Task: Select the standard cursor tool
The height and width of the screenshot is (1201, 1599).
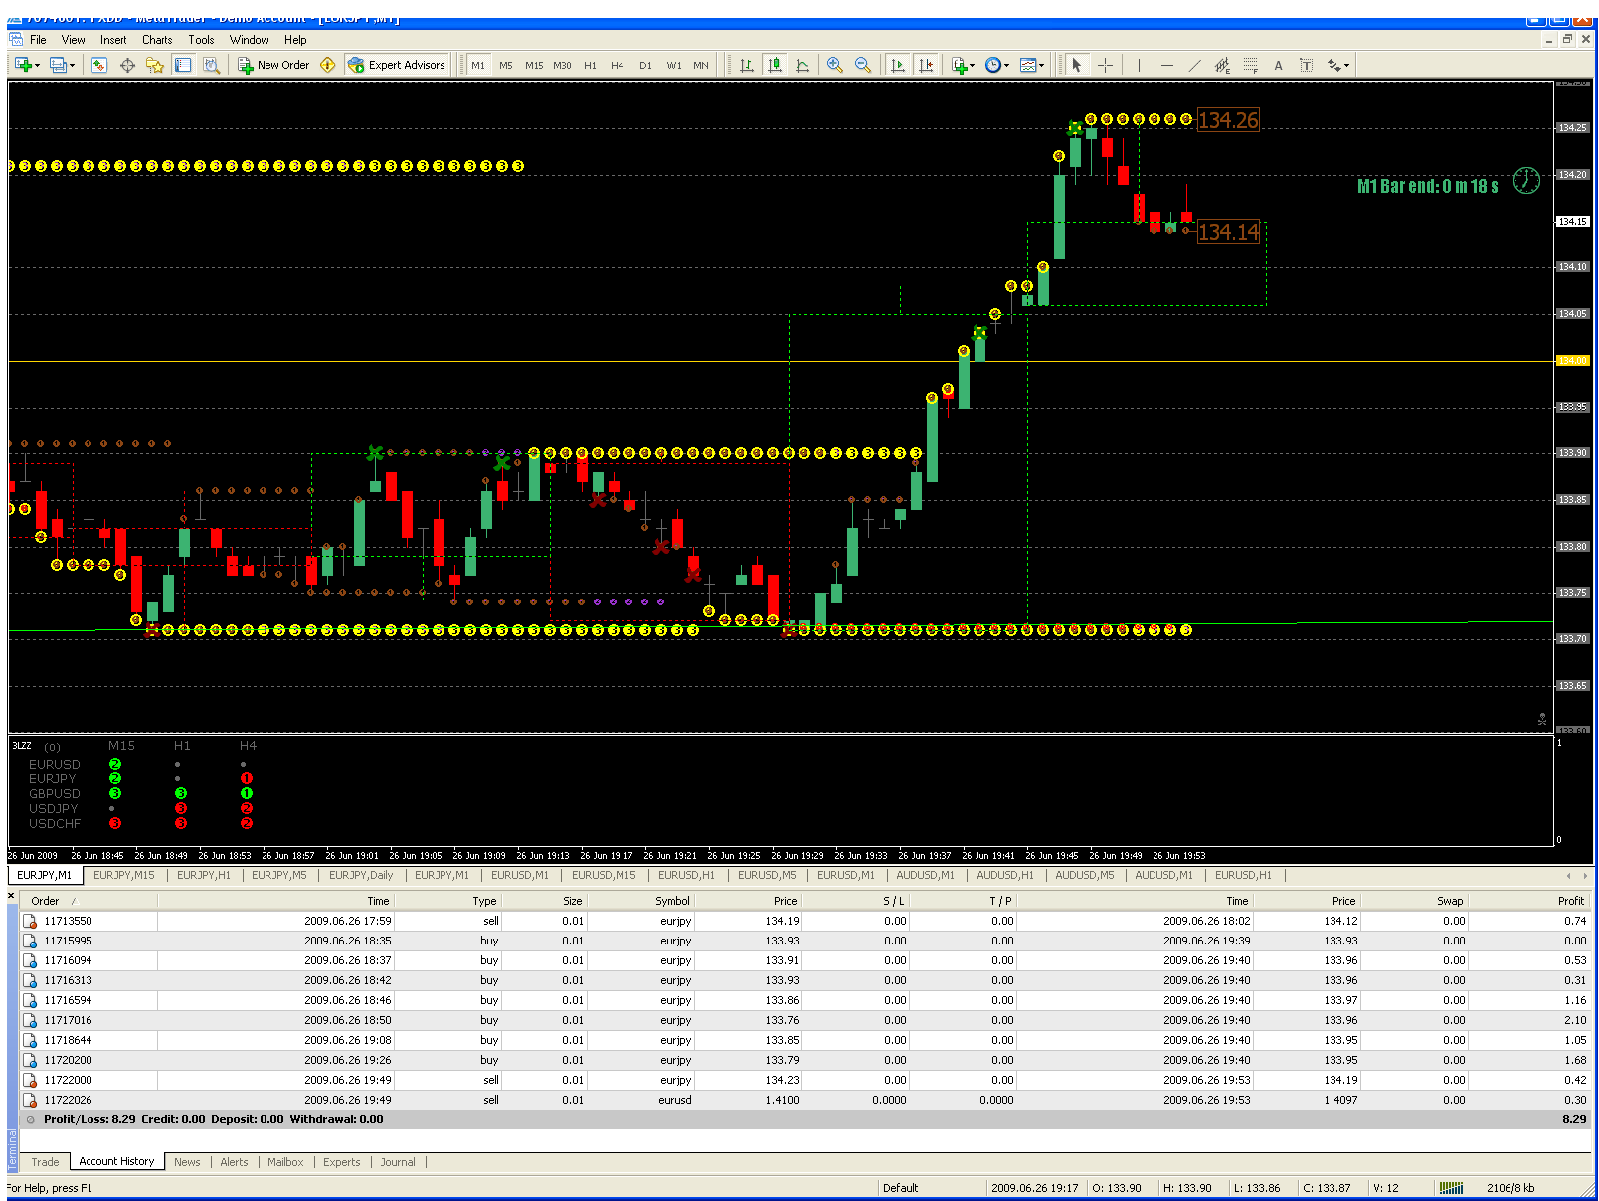Action: coord(1077,65)
